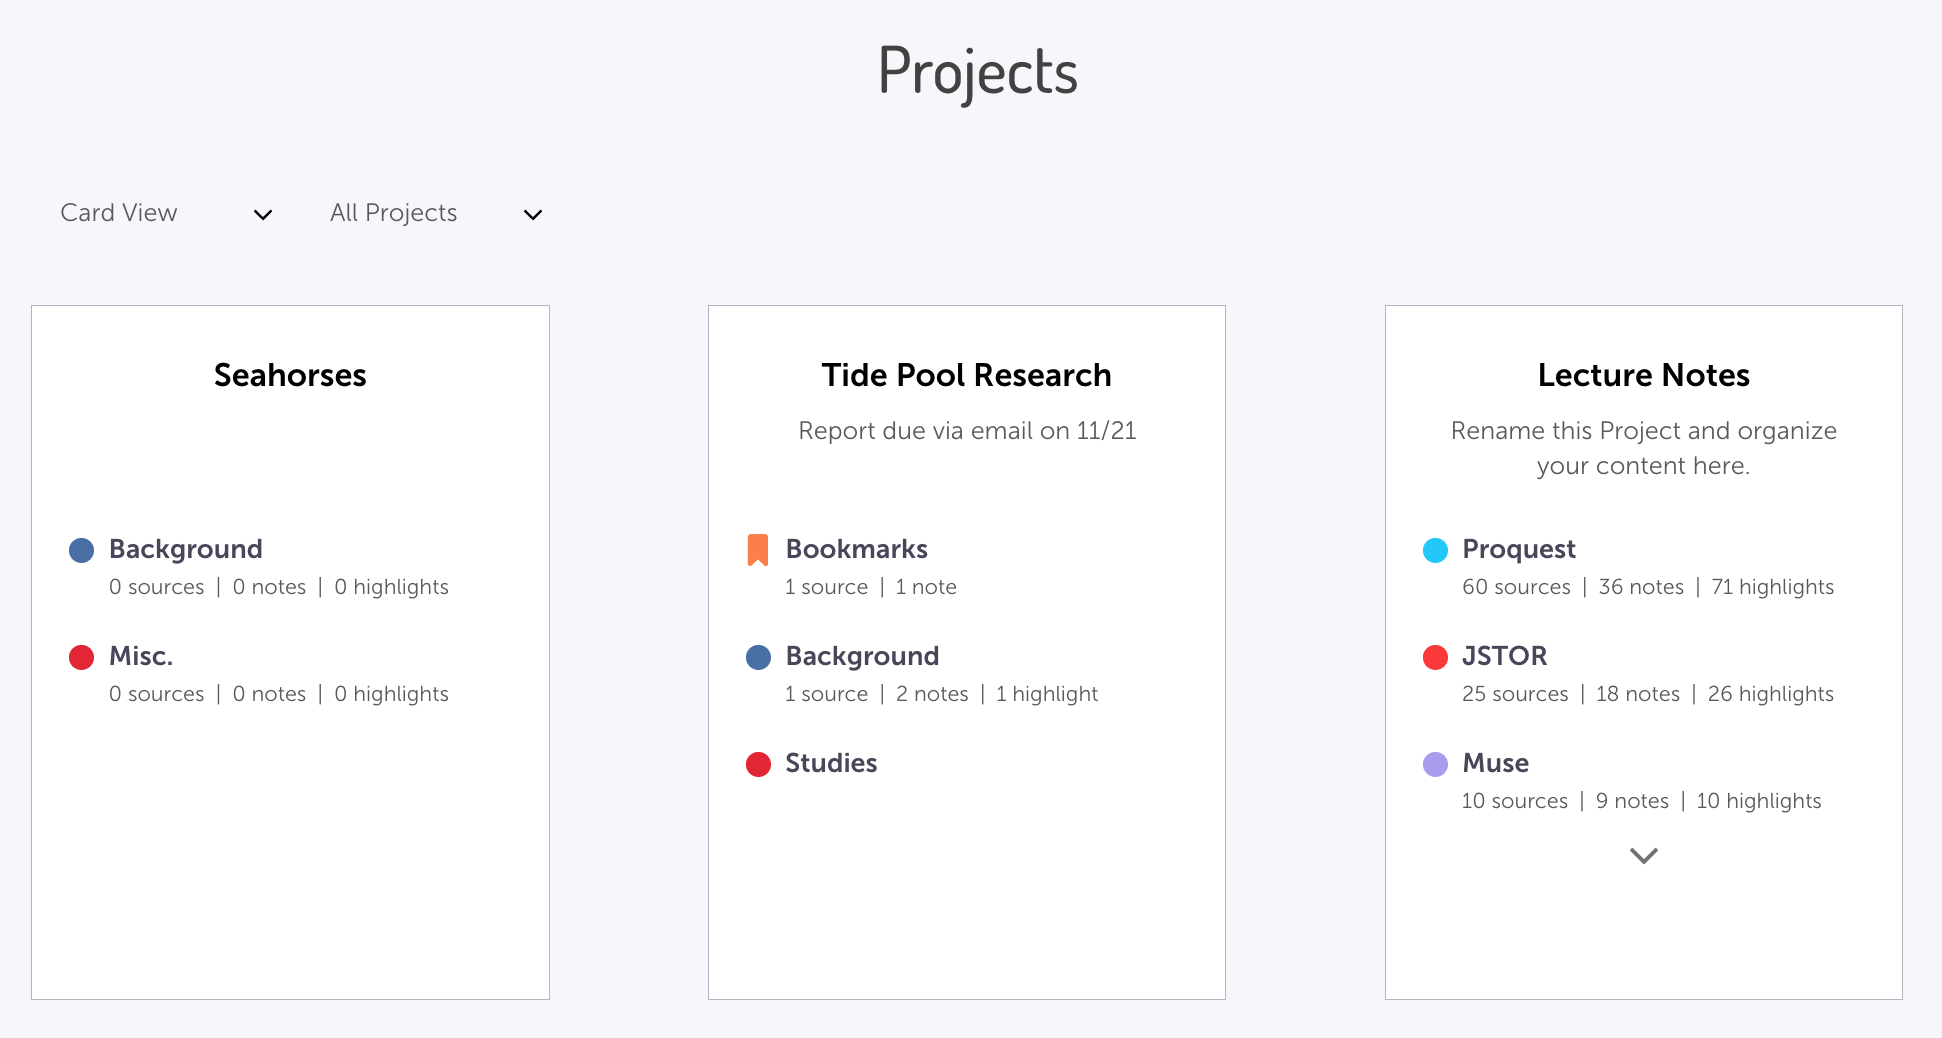The image size is (1942, 1038).
Task: Click the orange Bookmarks flag icon
Action: click(758, 550)
